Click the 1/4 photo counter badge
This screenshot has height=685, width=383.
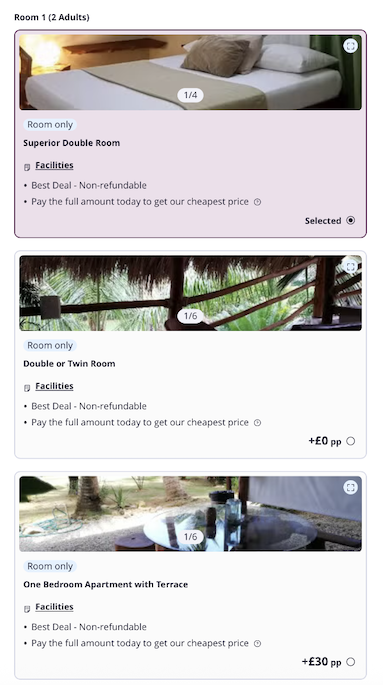click(x=190, y=95)
